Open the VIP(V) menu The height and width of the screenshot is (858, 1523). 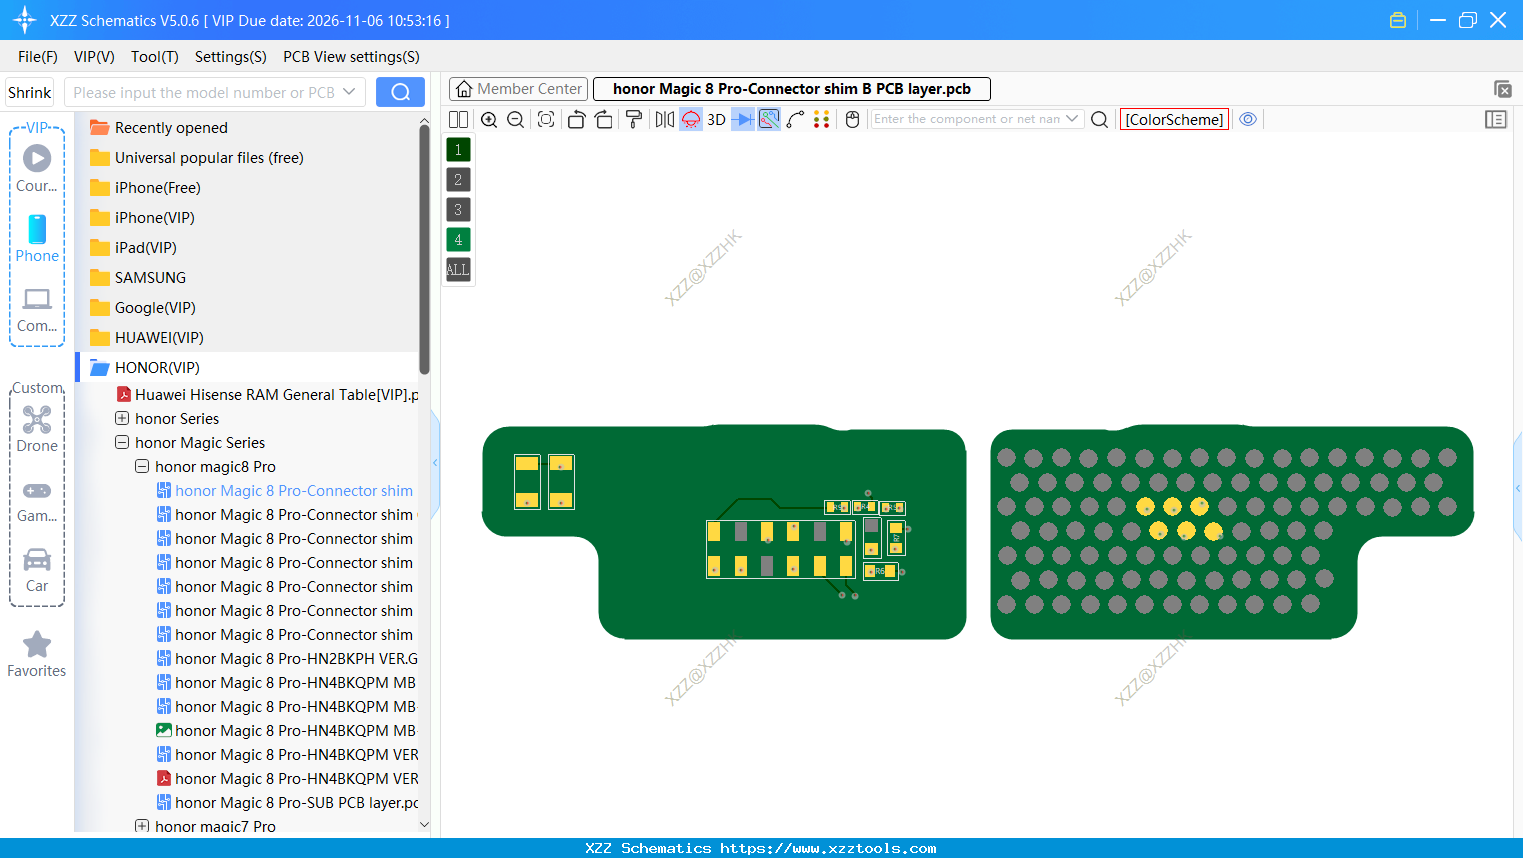(x=94, y=57)
